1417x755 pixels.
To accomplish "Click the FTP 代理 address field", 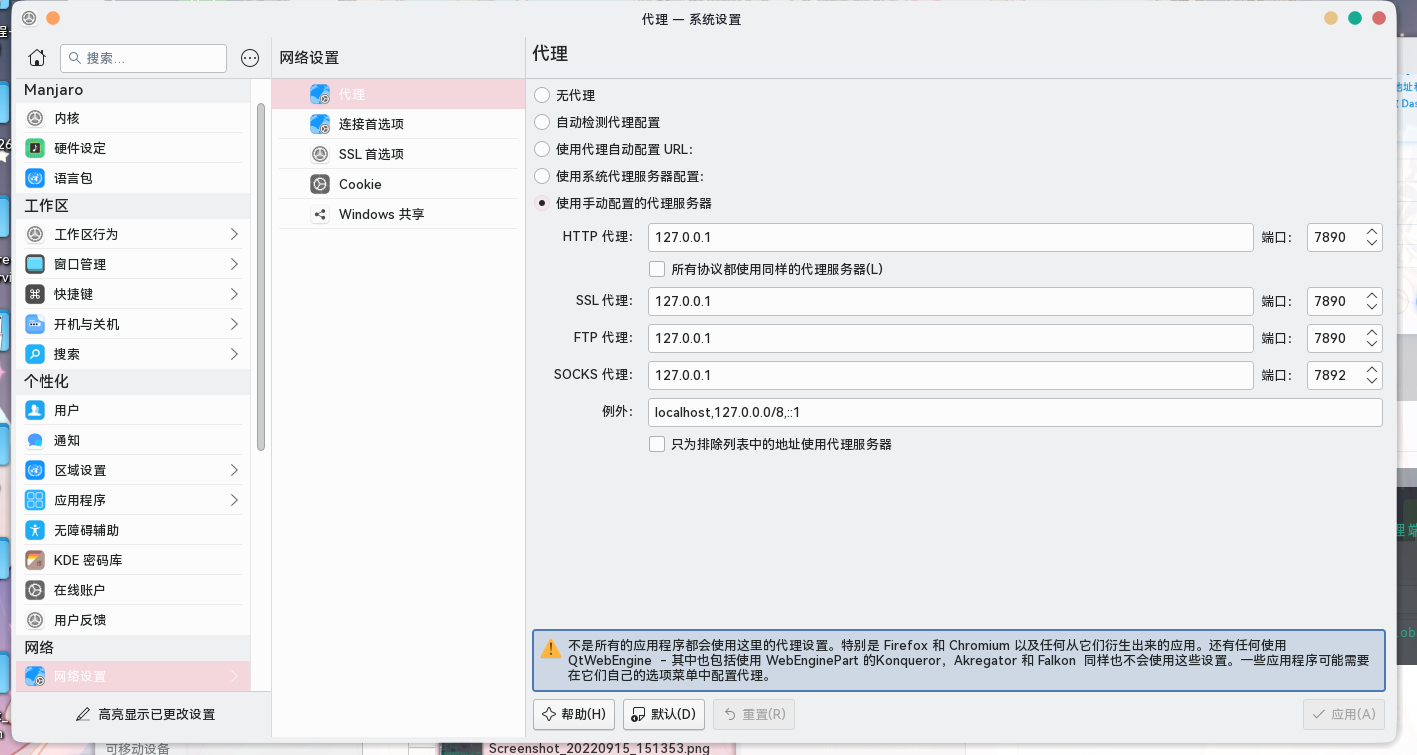I will (x=950, y=338).
